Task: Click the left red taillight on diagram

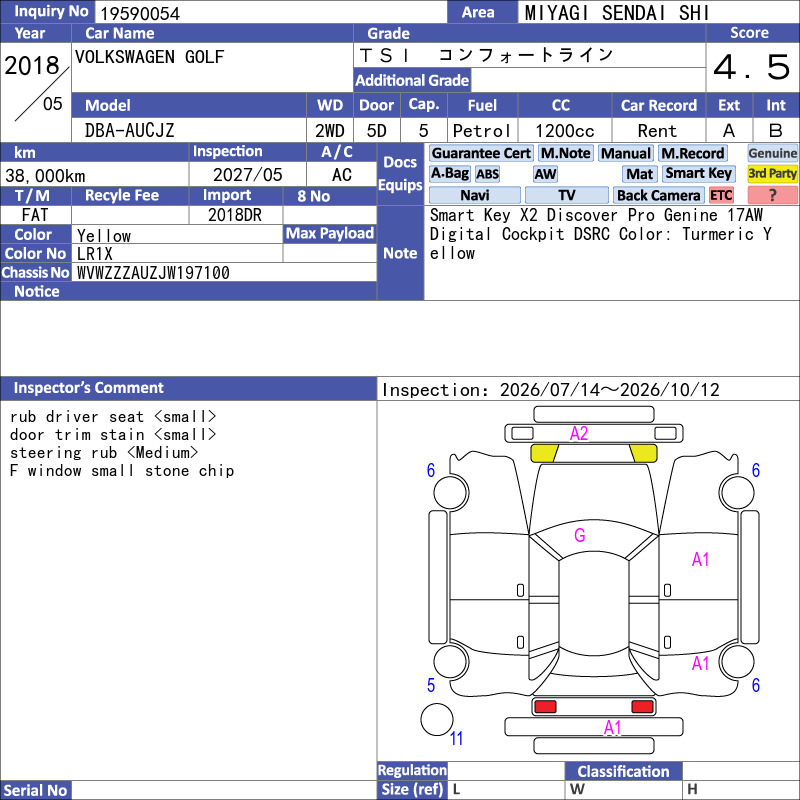Action: point(545,707)
